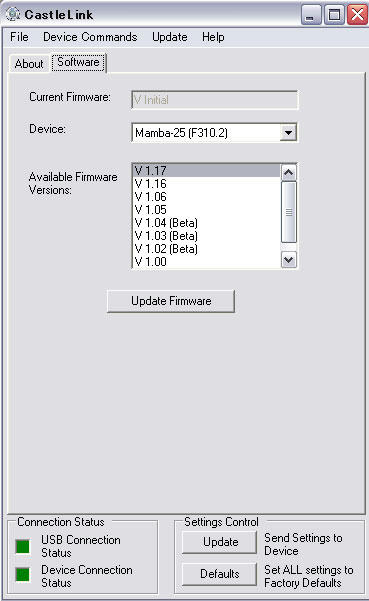369x601 pixels.
Task: Expand the Mamba-25 (F310.2) device combo box
Action: coord(214,133)
